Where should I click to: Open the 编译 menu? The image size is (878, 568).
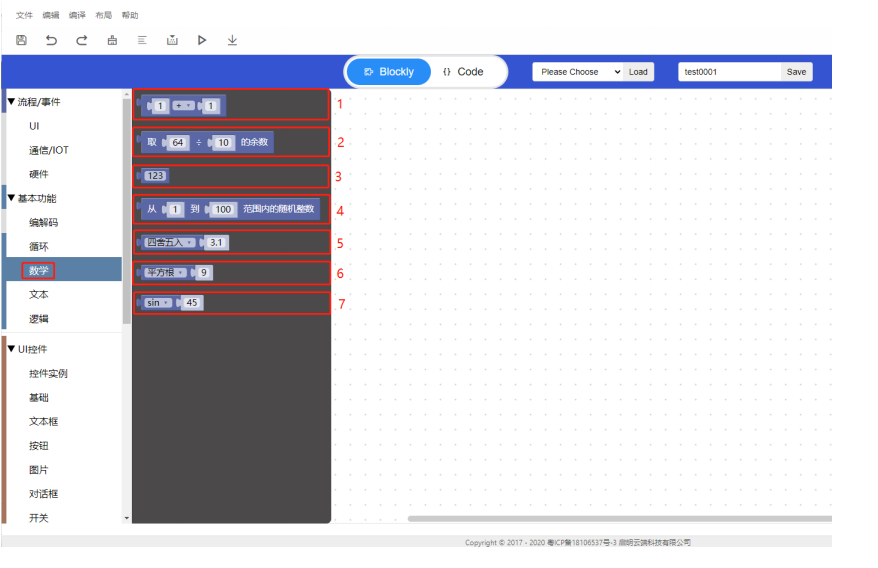click(77, 15)
